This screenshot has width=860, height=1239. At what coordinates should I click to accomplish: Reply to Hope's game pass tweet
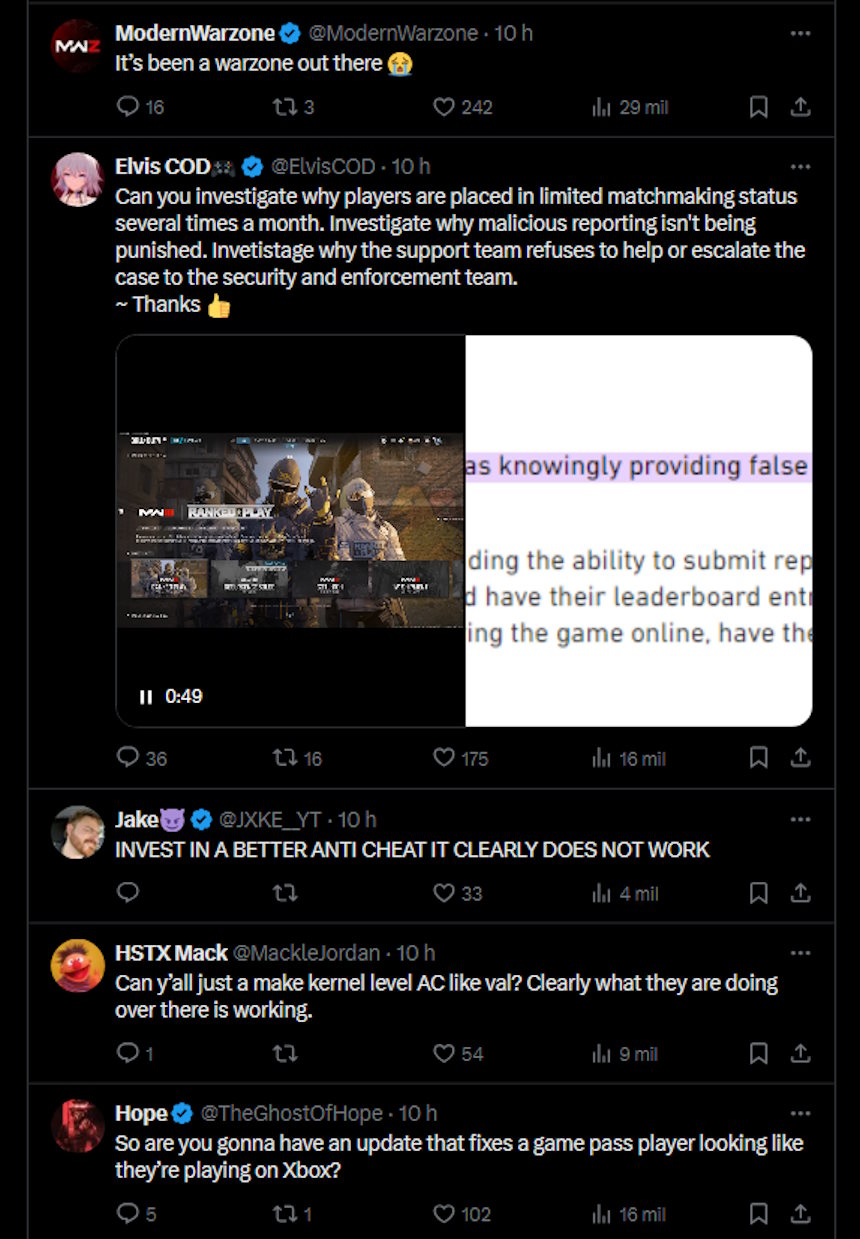[128, 1214]
